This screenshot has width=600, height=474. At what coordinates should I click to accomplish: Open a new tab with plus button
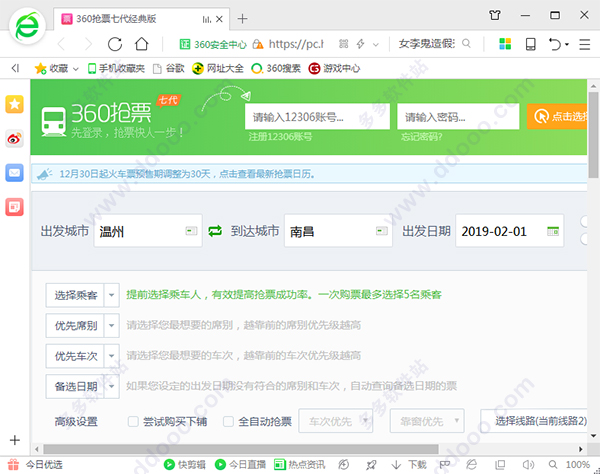point(242,19)
